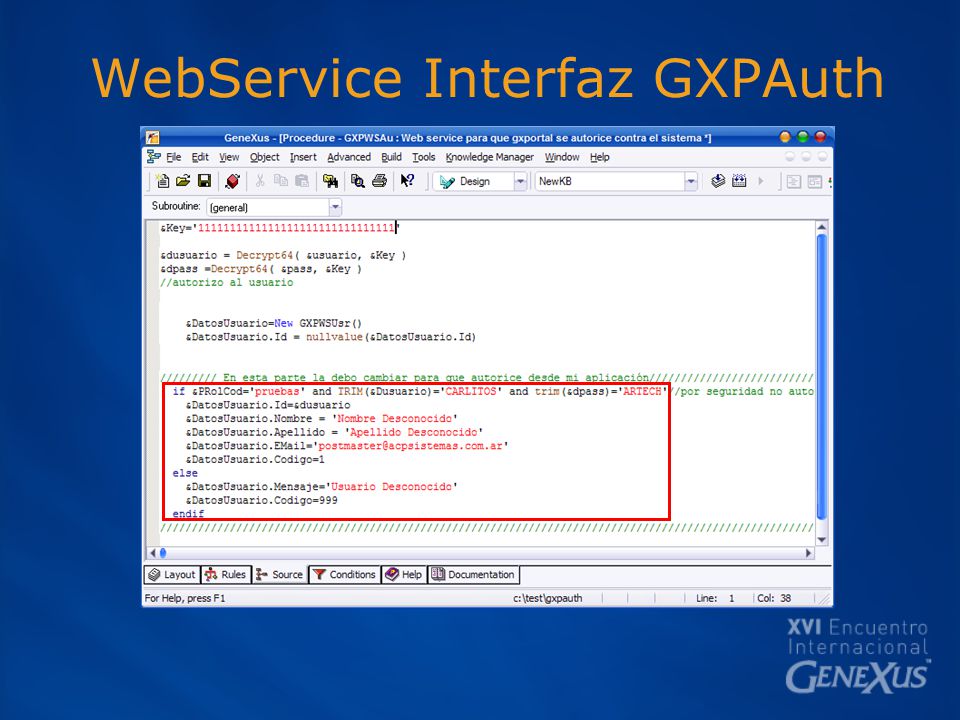Click the Copy toolbar icon
Image resolution: width=960 pixels, height=720 pixels.
coord(281,181)
